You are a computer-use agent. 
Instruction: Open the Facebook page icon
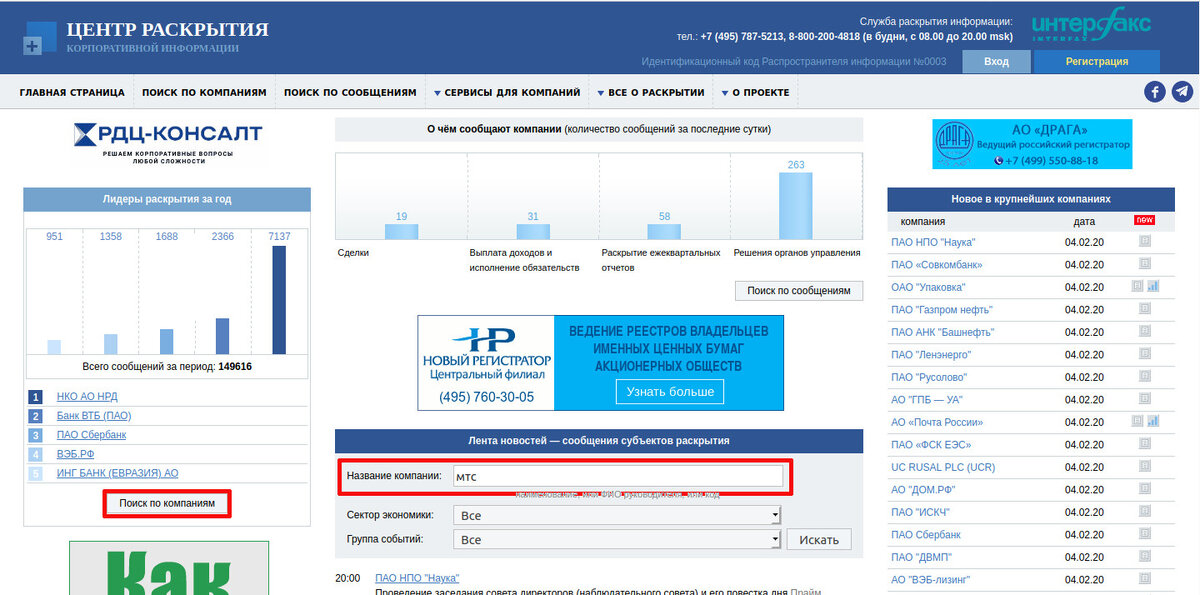coord(1155,92)
